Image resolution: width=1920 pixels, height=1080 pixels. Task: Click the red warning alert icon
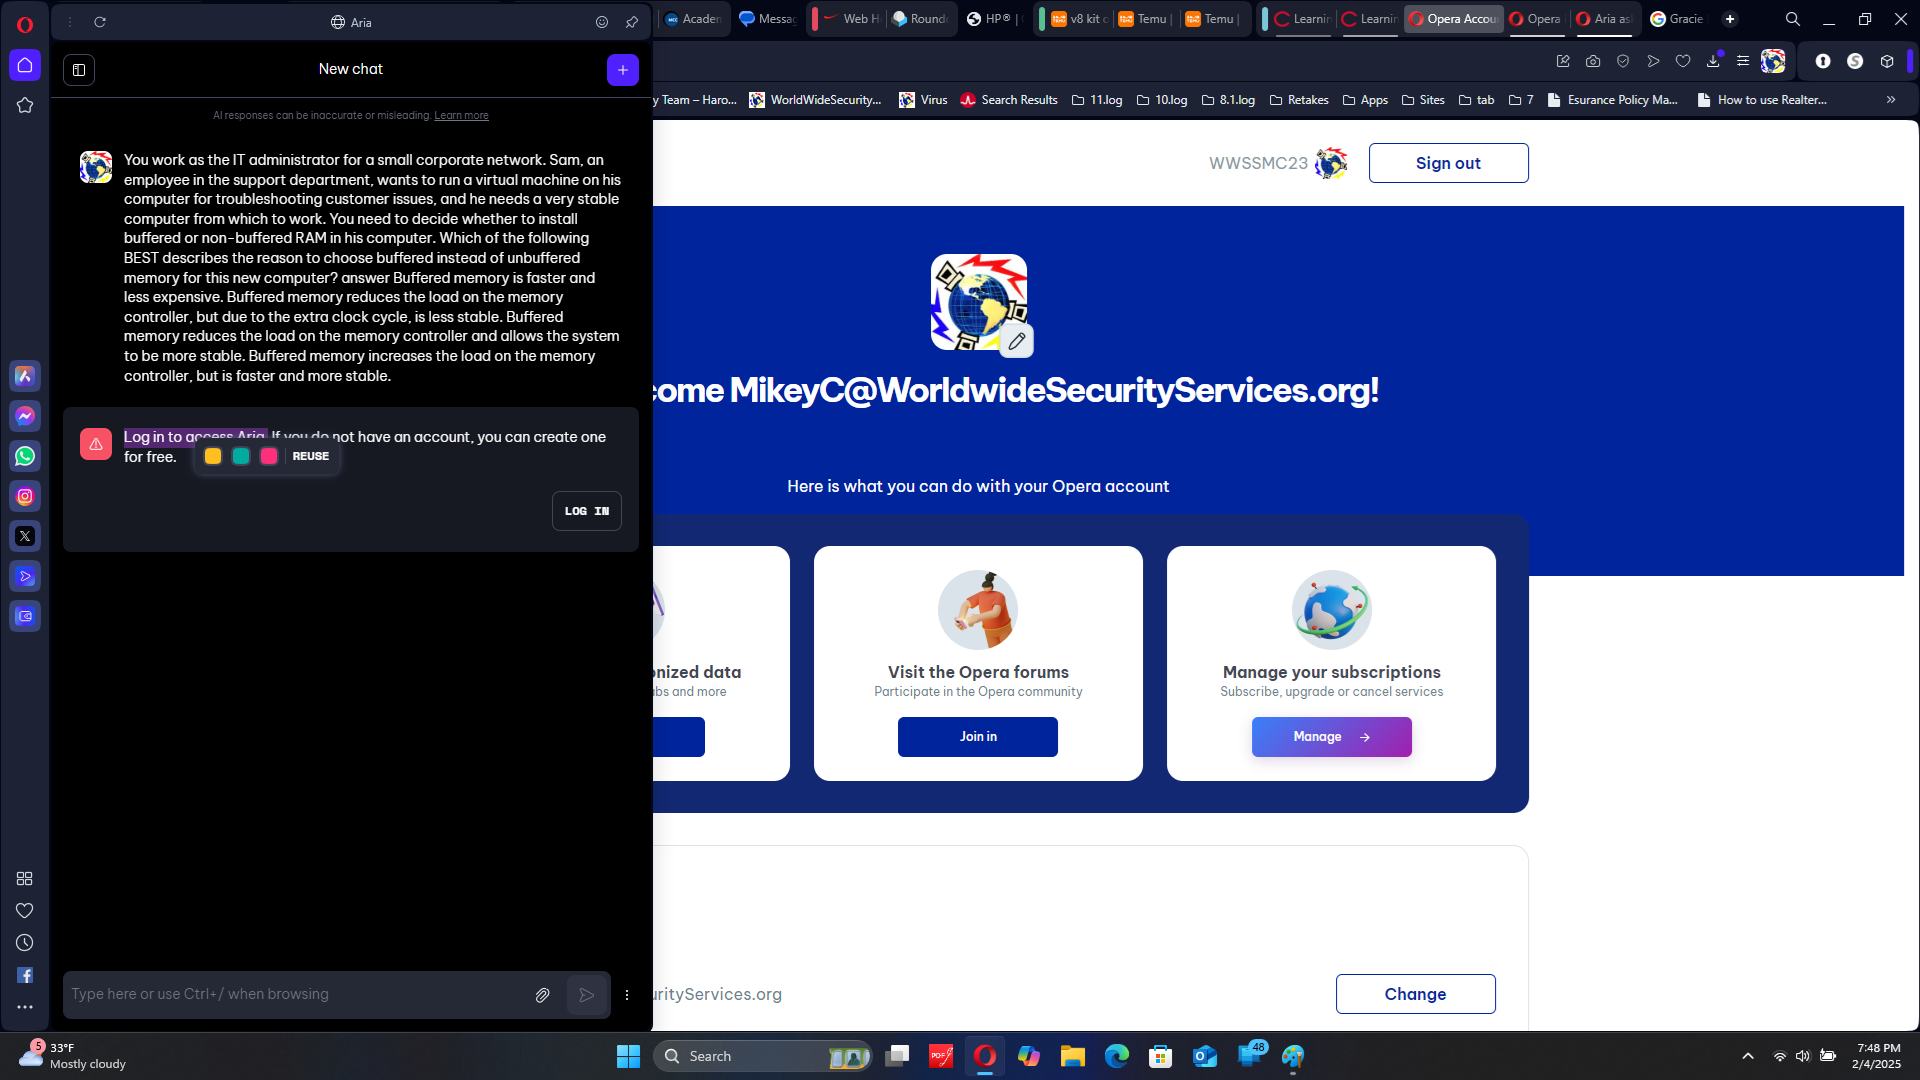click(96, 444)
